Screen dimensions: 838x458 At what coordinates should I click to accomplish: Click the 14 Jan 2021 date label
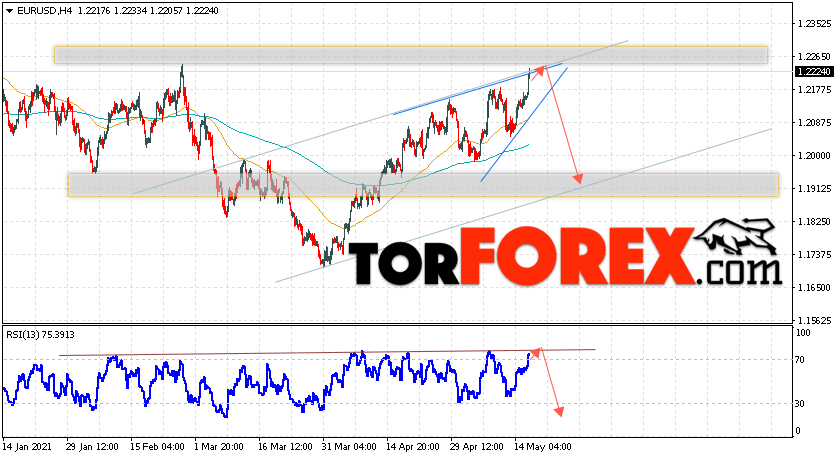click(27, 446)
